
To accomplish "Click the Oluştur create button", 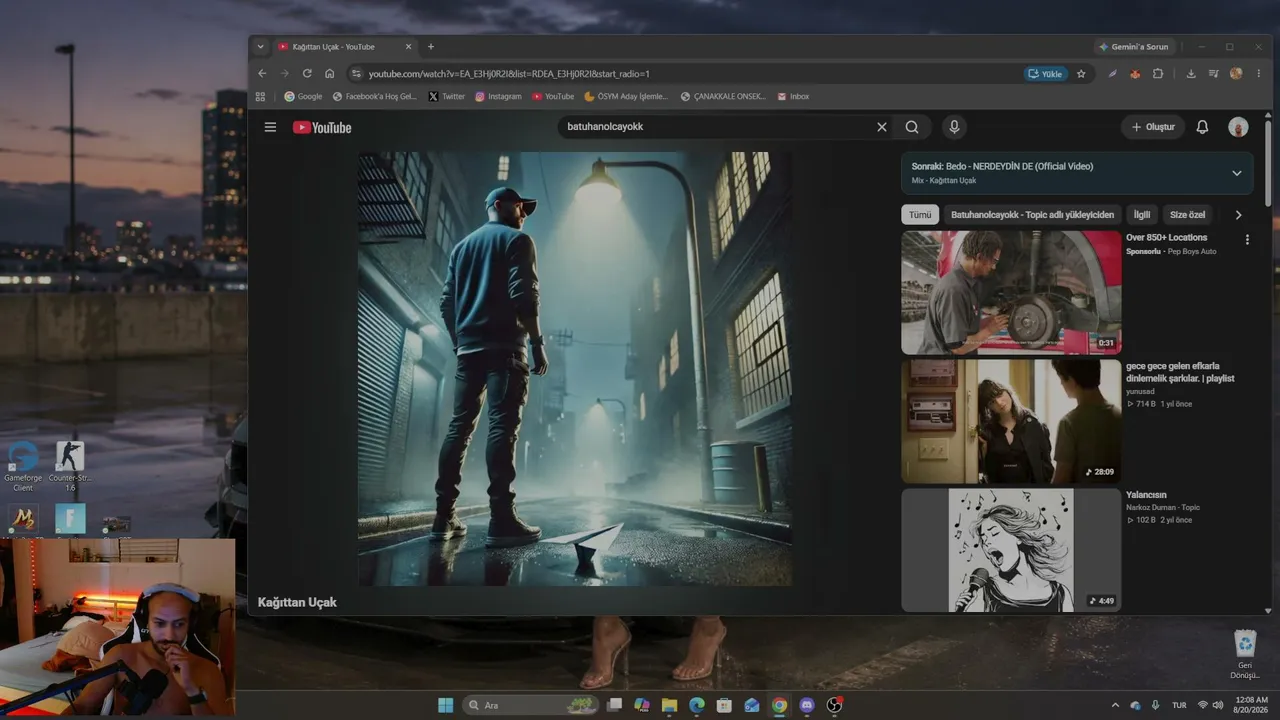I will 1153,127.
